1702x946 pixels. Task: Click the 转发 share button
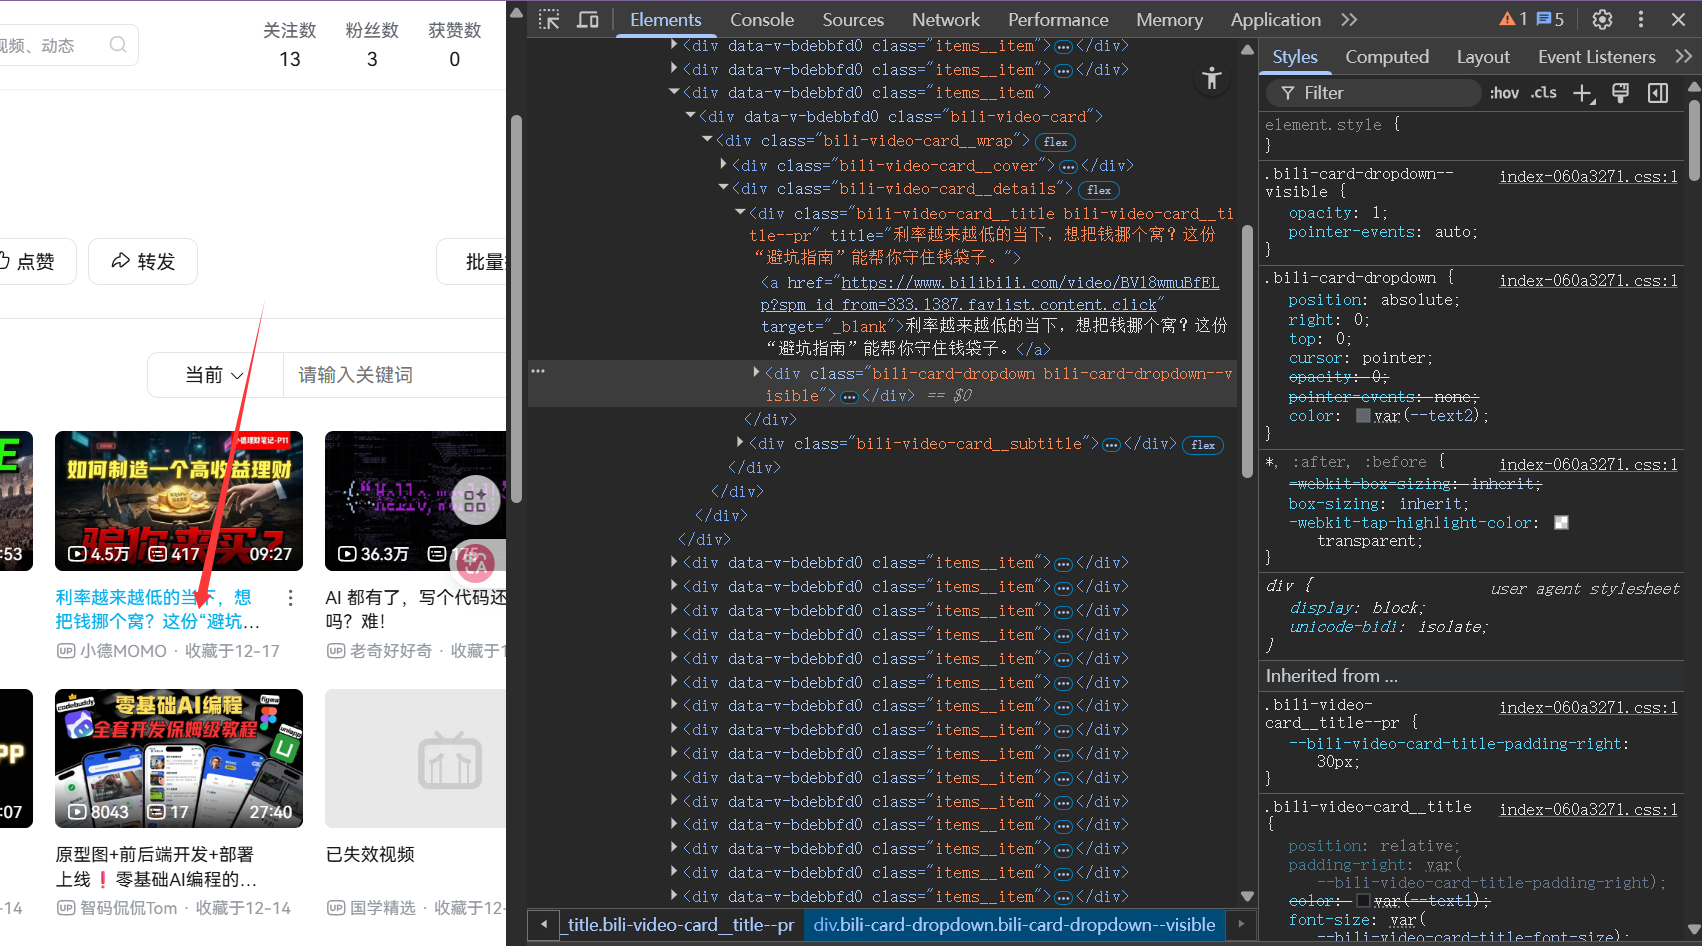click(x=143, y=262)
